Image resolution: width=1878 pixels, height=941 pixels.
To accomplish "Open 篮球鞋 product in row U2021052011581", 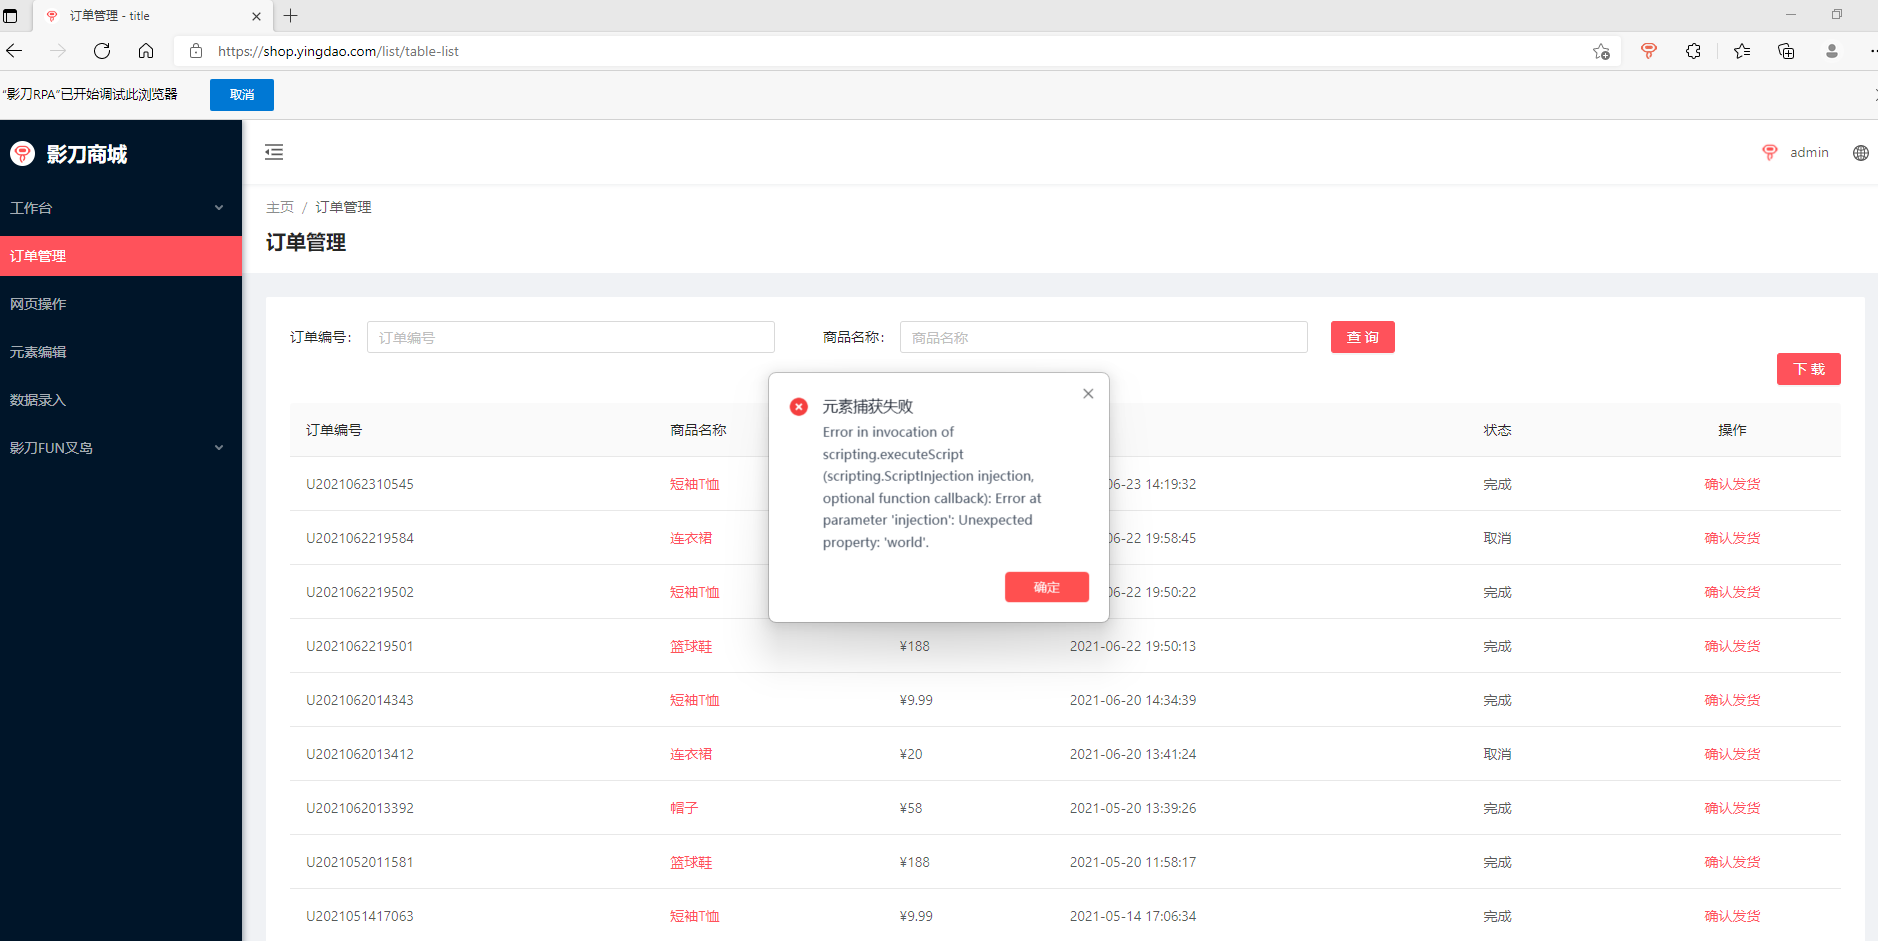I will 691,862.
